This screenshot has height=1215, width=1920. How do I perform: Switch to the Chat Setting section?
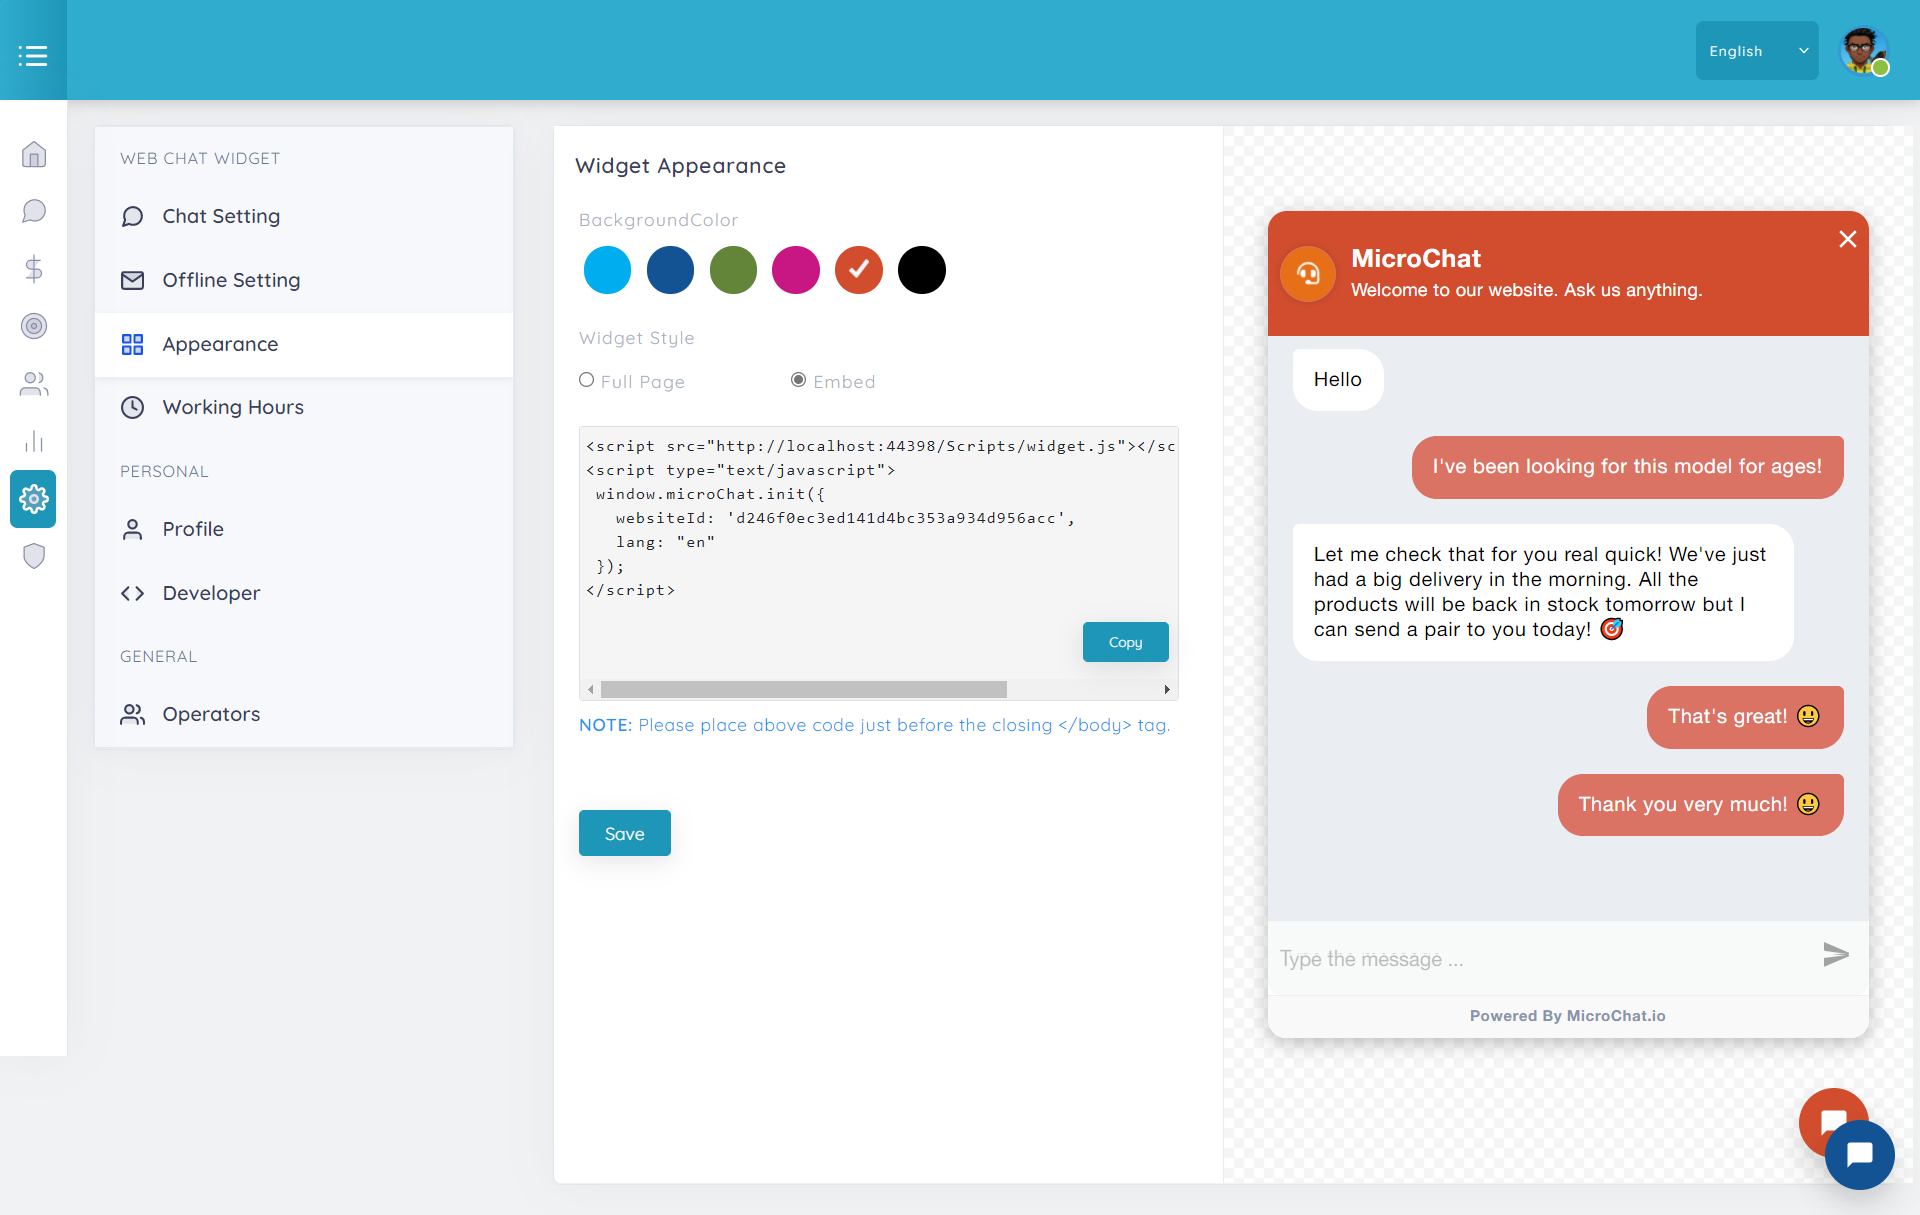coord(220,216)
